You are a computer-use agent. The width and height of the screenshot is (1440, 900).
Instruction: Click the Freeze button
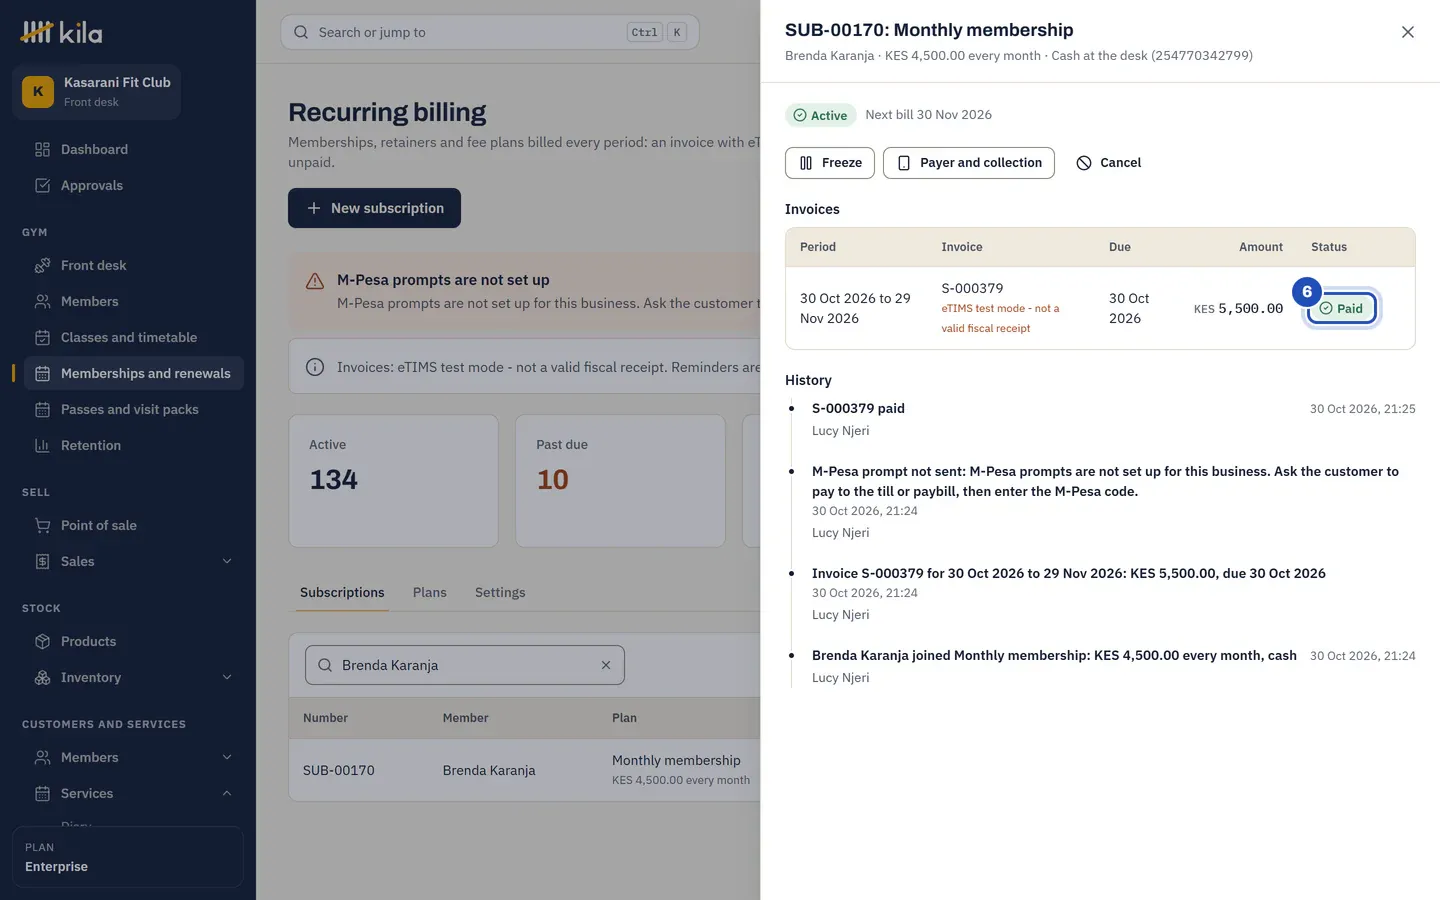click(830, 163)
